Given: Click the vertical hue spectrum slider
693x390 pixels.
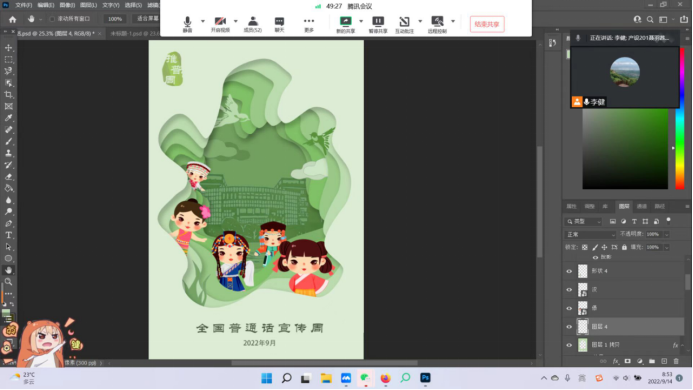Looking at the screenshot, I should point(680,119).
